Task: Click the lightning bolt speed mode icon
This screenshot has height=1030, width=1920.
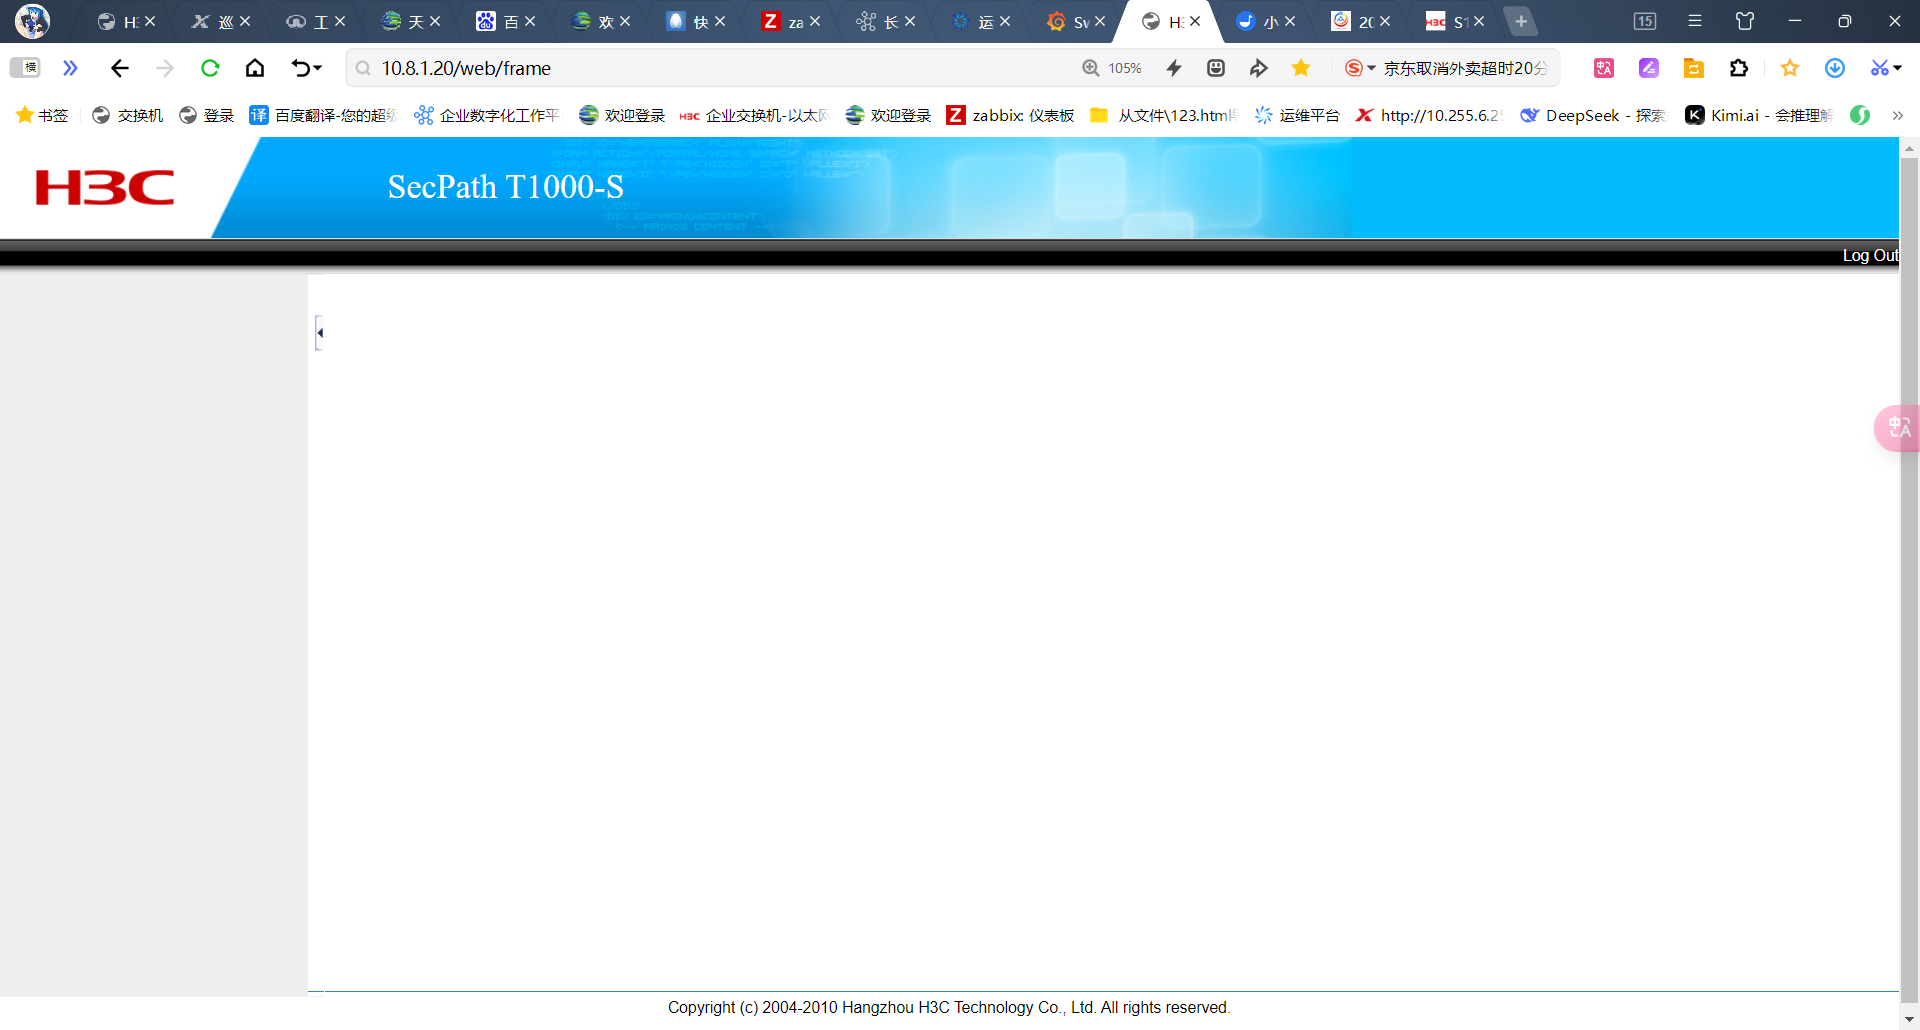Action: [1174, 68]
